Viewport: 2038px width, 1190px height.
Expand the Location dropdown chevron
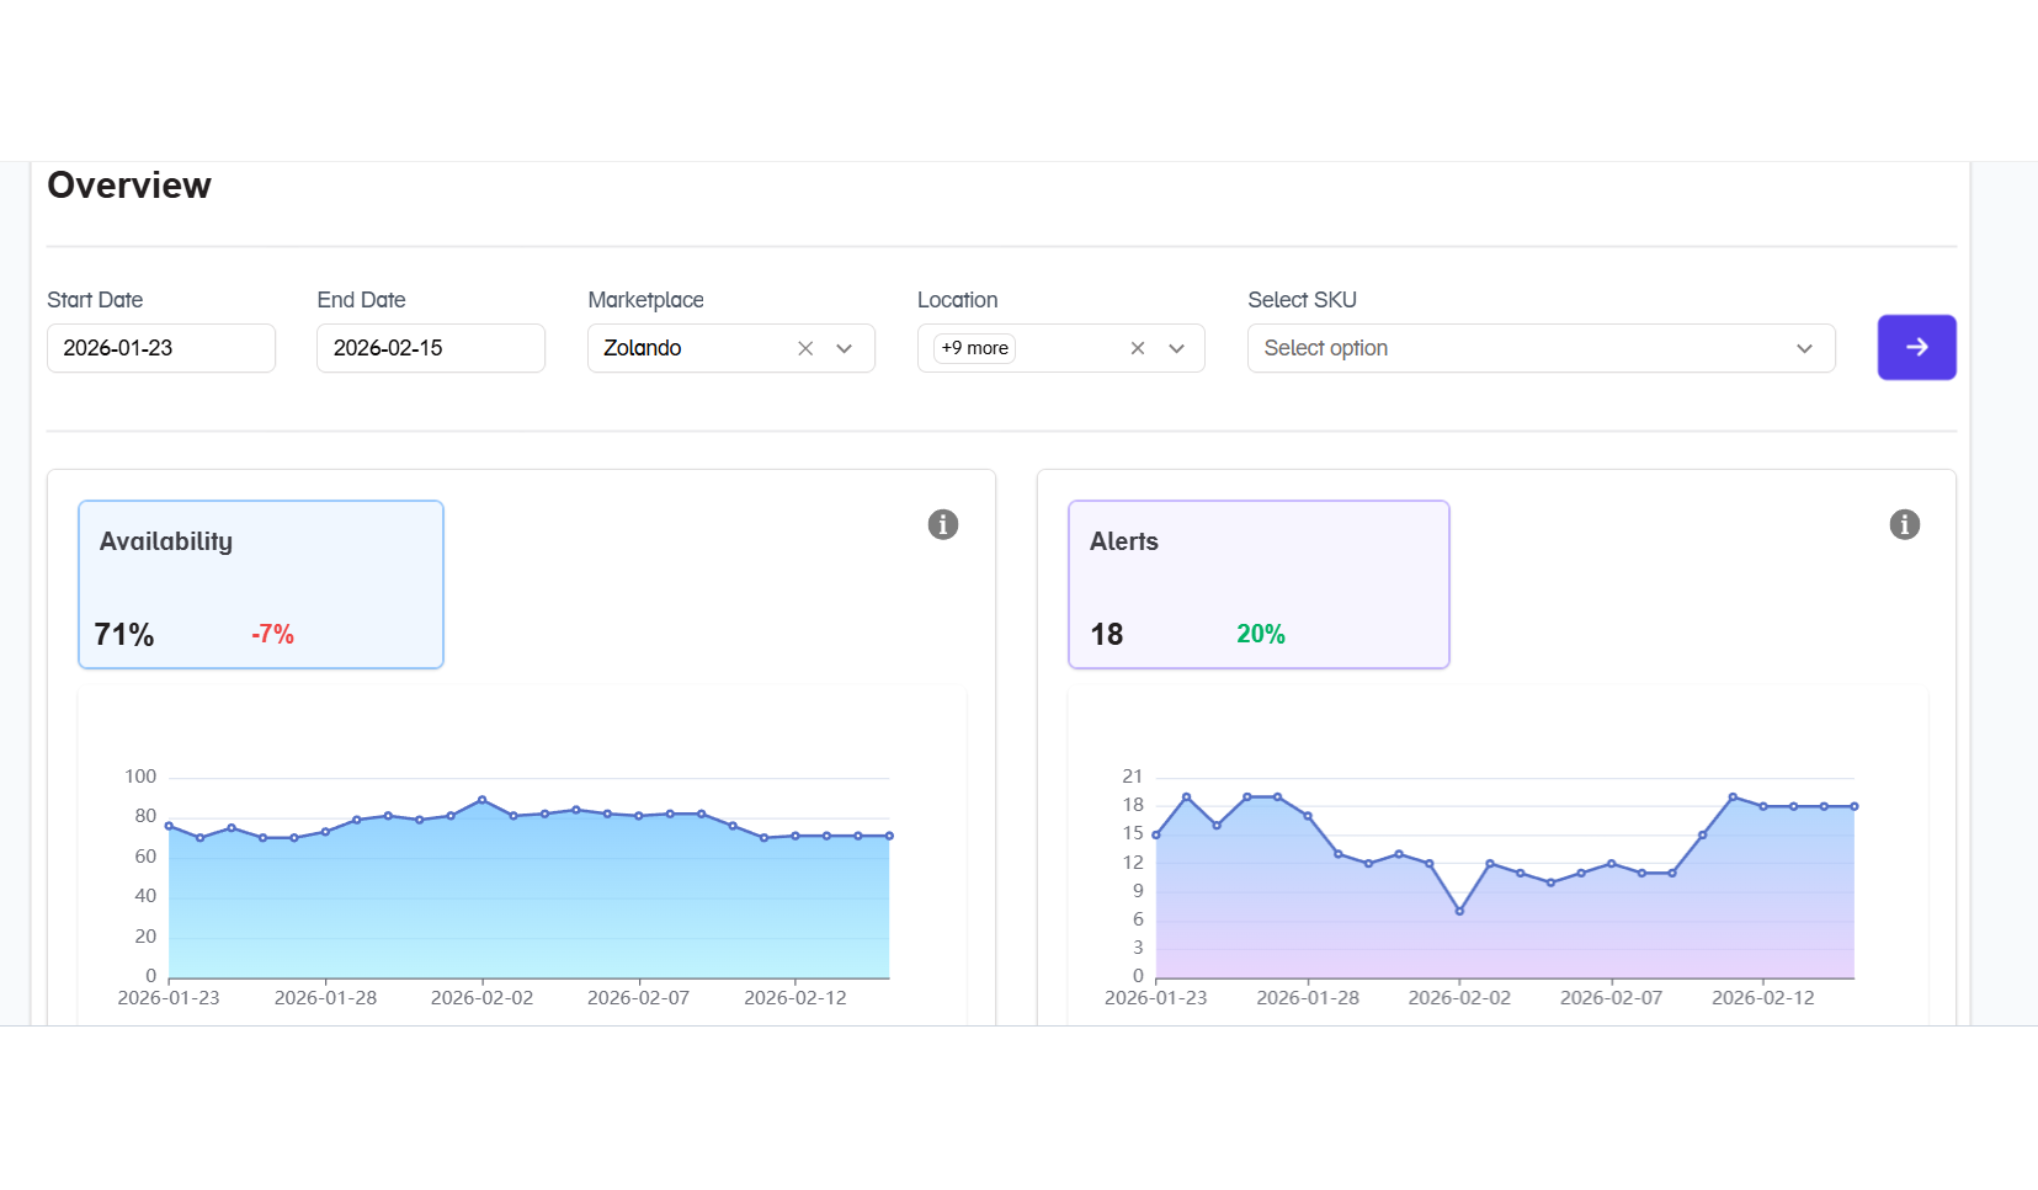(1176, 348)
